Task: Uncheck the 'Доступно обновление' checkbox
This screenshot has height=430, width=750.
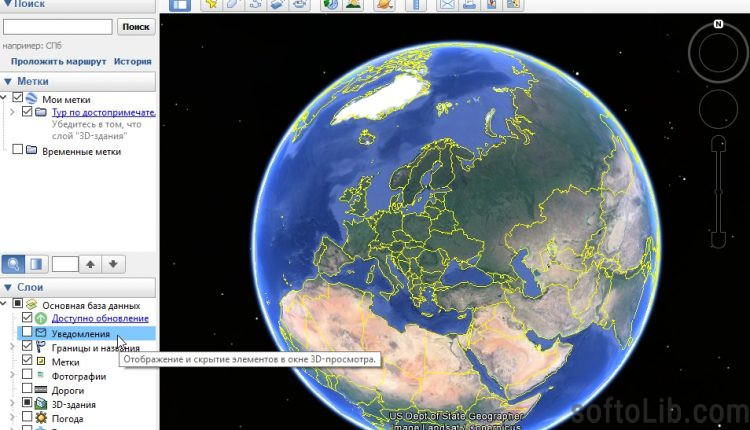Action: click(27, 317)
